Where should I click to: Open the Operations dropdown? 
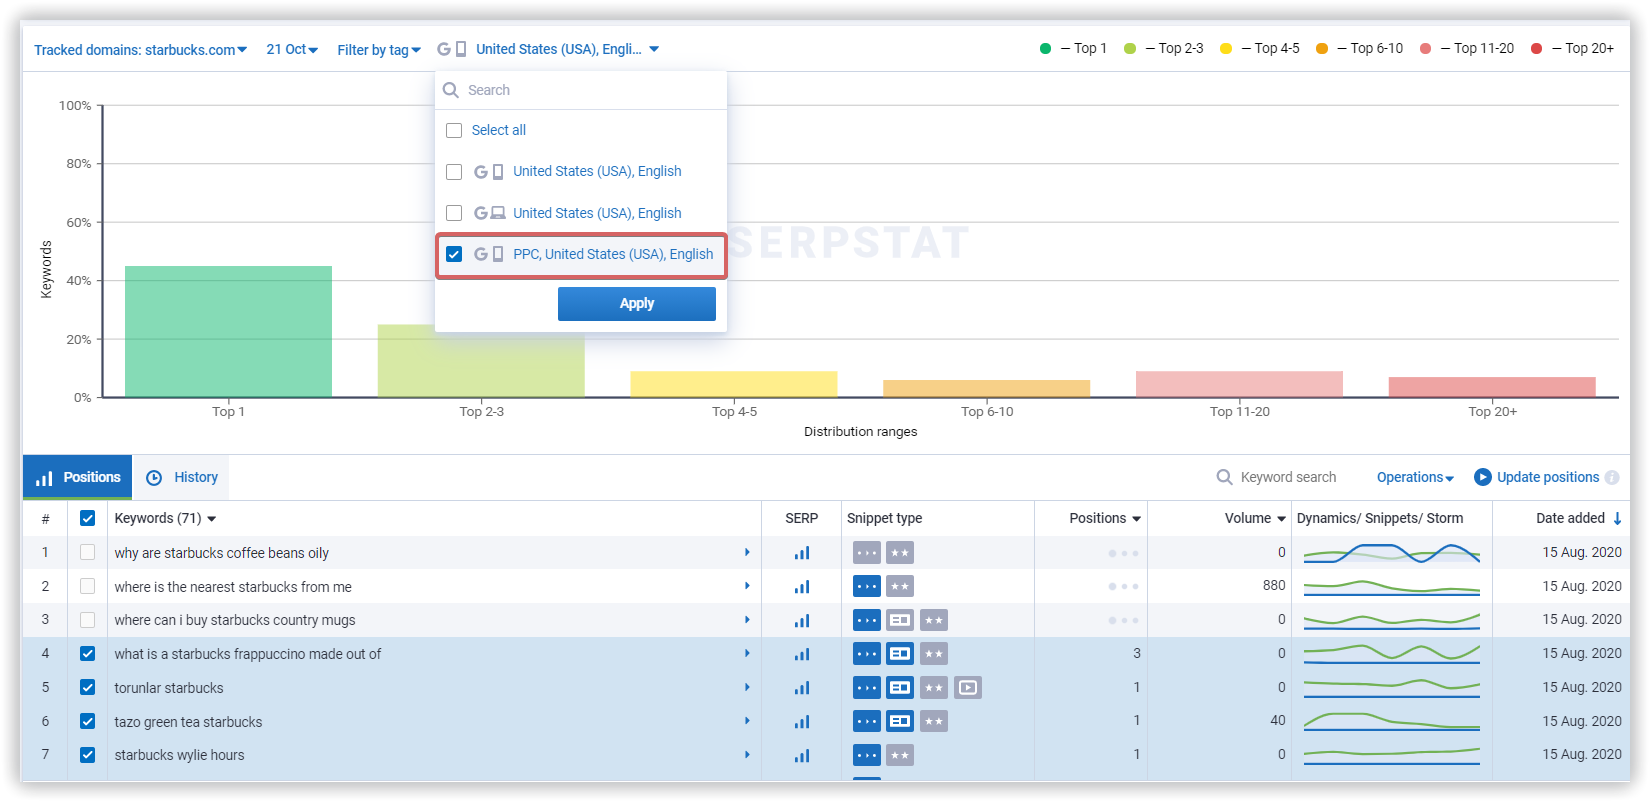point(1415,477)
